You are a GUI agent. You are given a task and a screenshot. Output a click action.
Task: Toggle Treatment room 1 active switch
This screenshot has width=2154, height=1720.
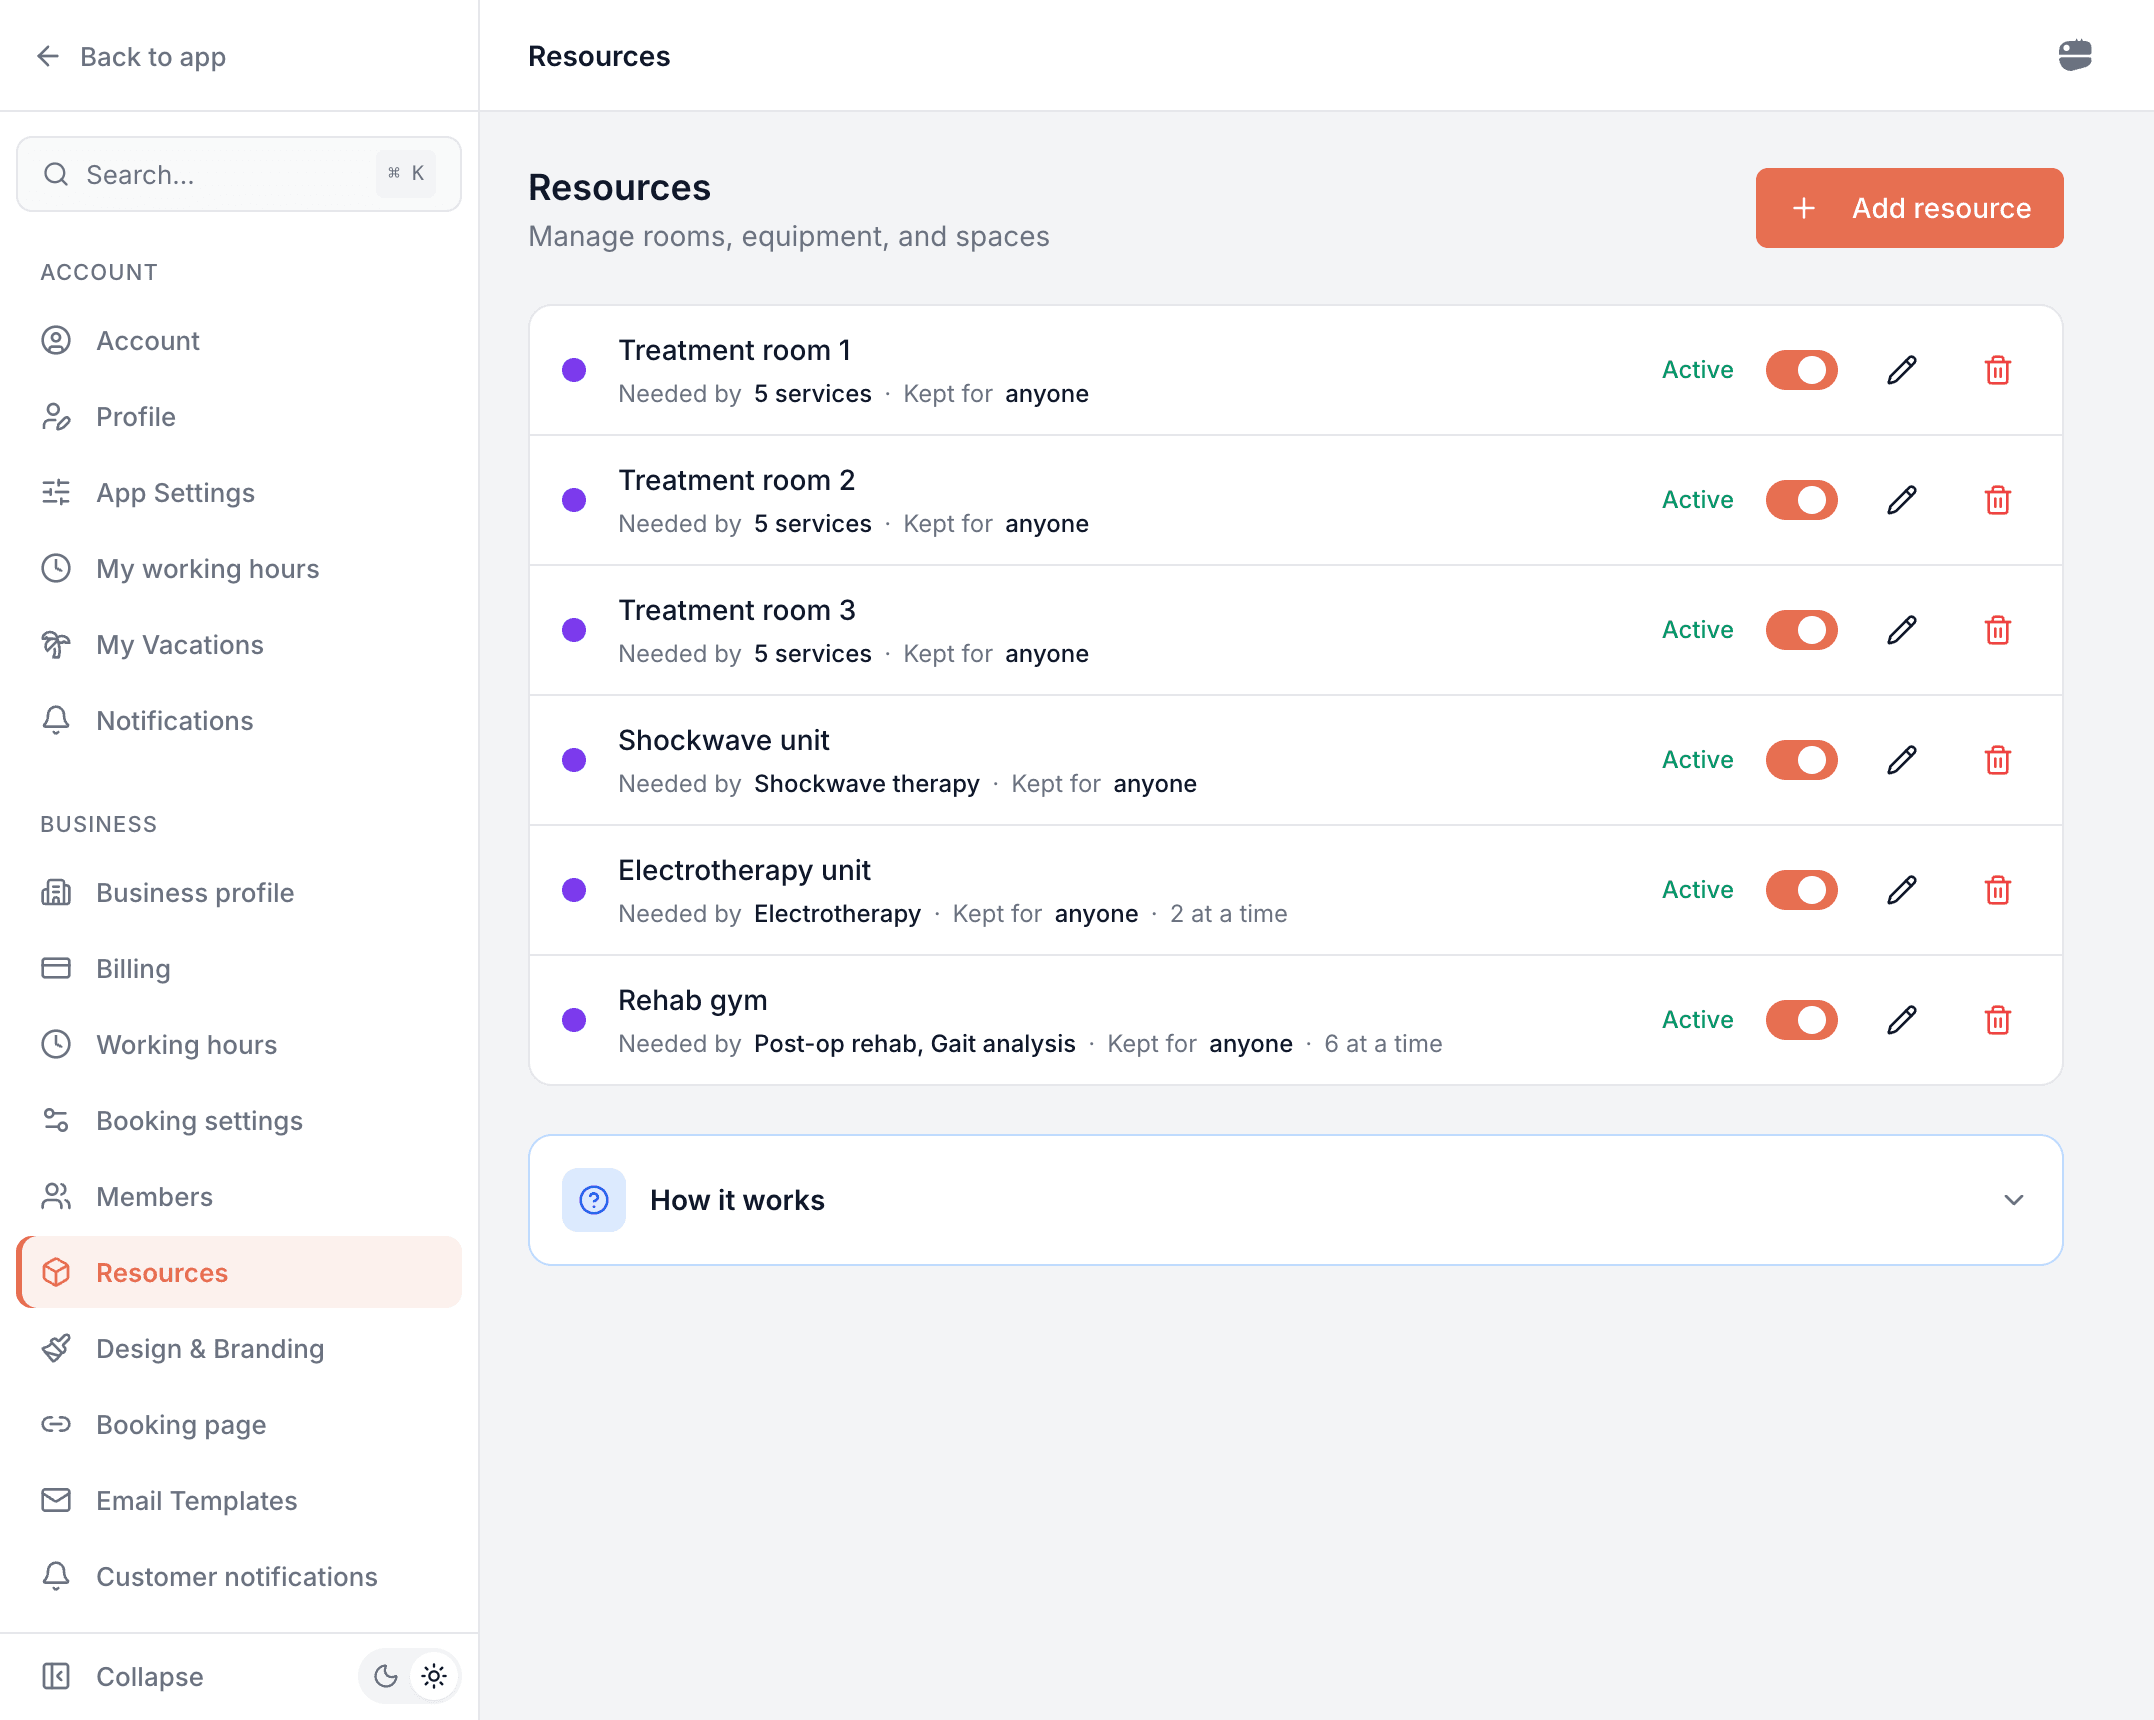point(1802,370)
